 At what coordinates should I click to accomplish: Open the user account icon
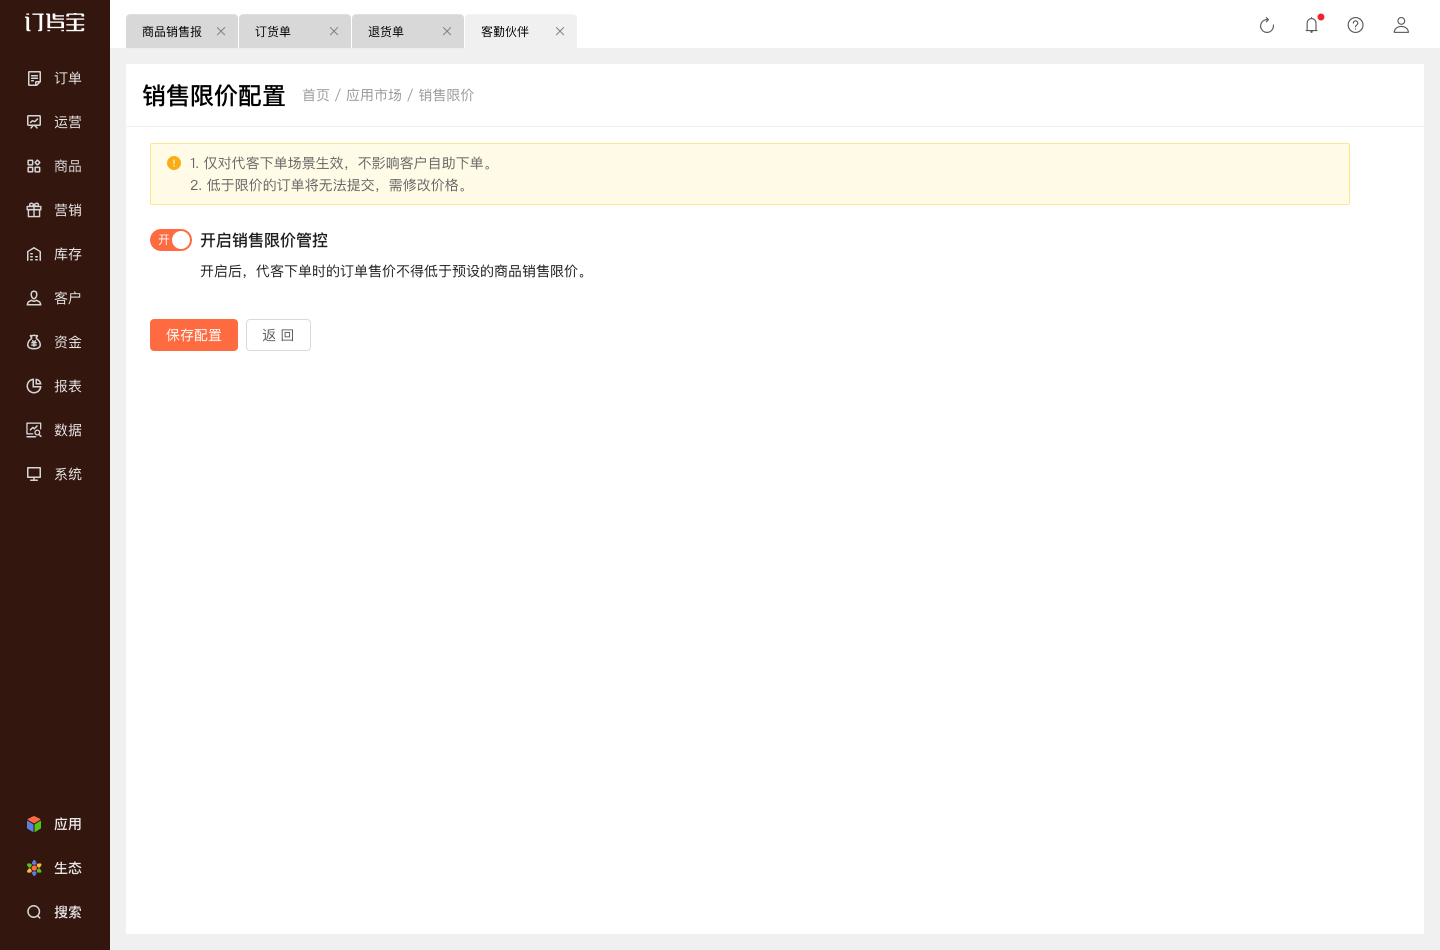tap(1401, 25)
